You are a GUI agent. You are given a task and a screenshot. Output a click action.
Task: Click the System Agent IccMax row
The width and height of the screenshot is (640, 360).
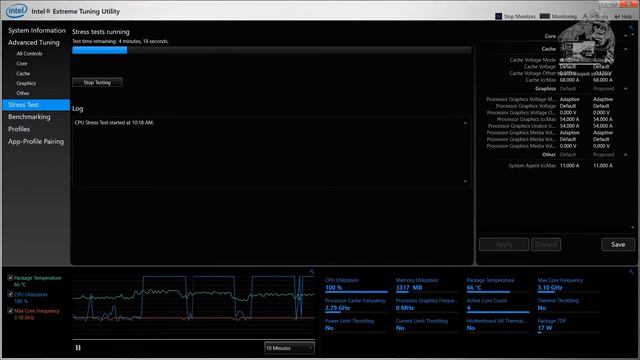560,166
